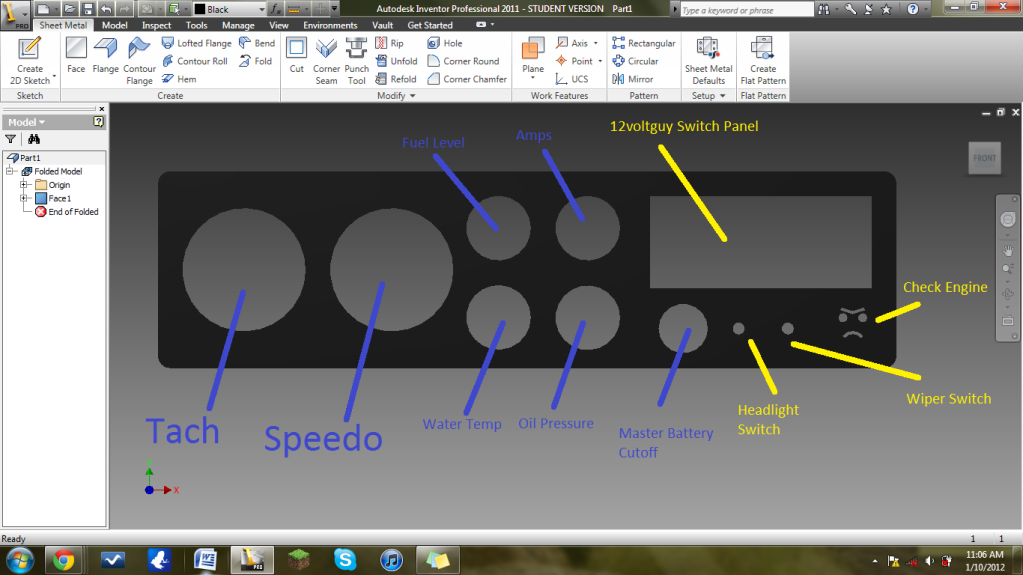Open Sheet Metal Defaults
The image size is (1023, 575).
click(x=709, y=61)
